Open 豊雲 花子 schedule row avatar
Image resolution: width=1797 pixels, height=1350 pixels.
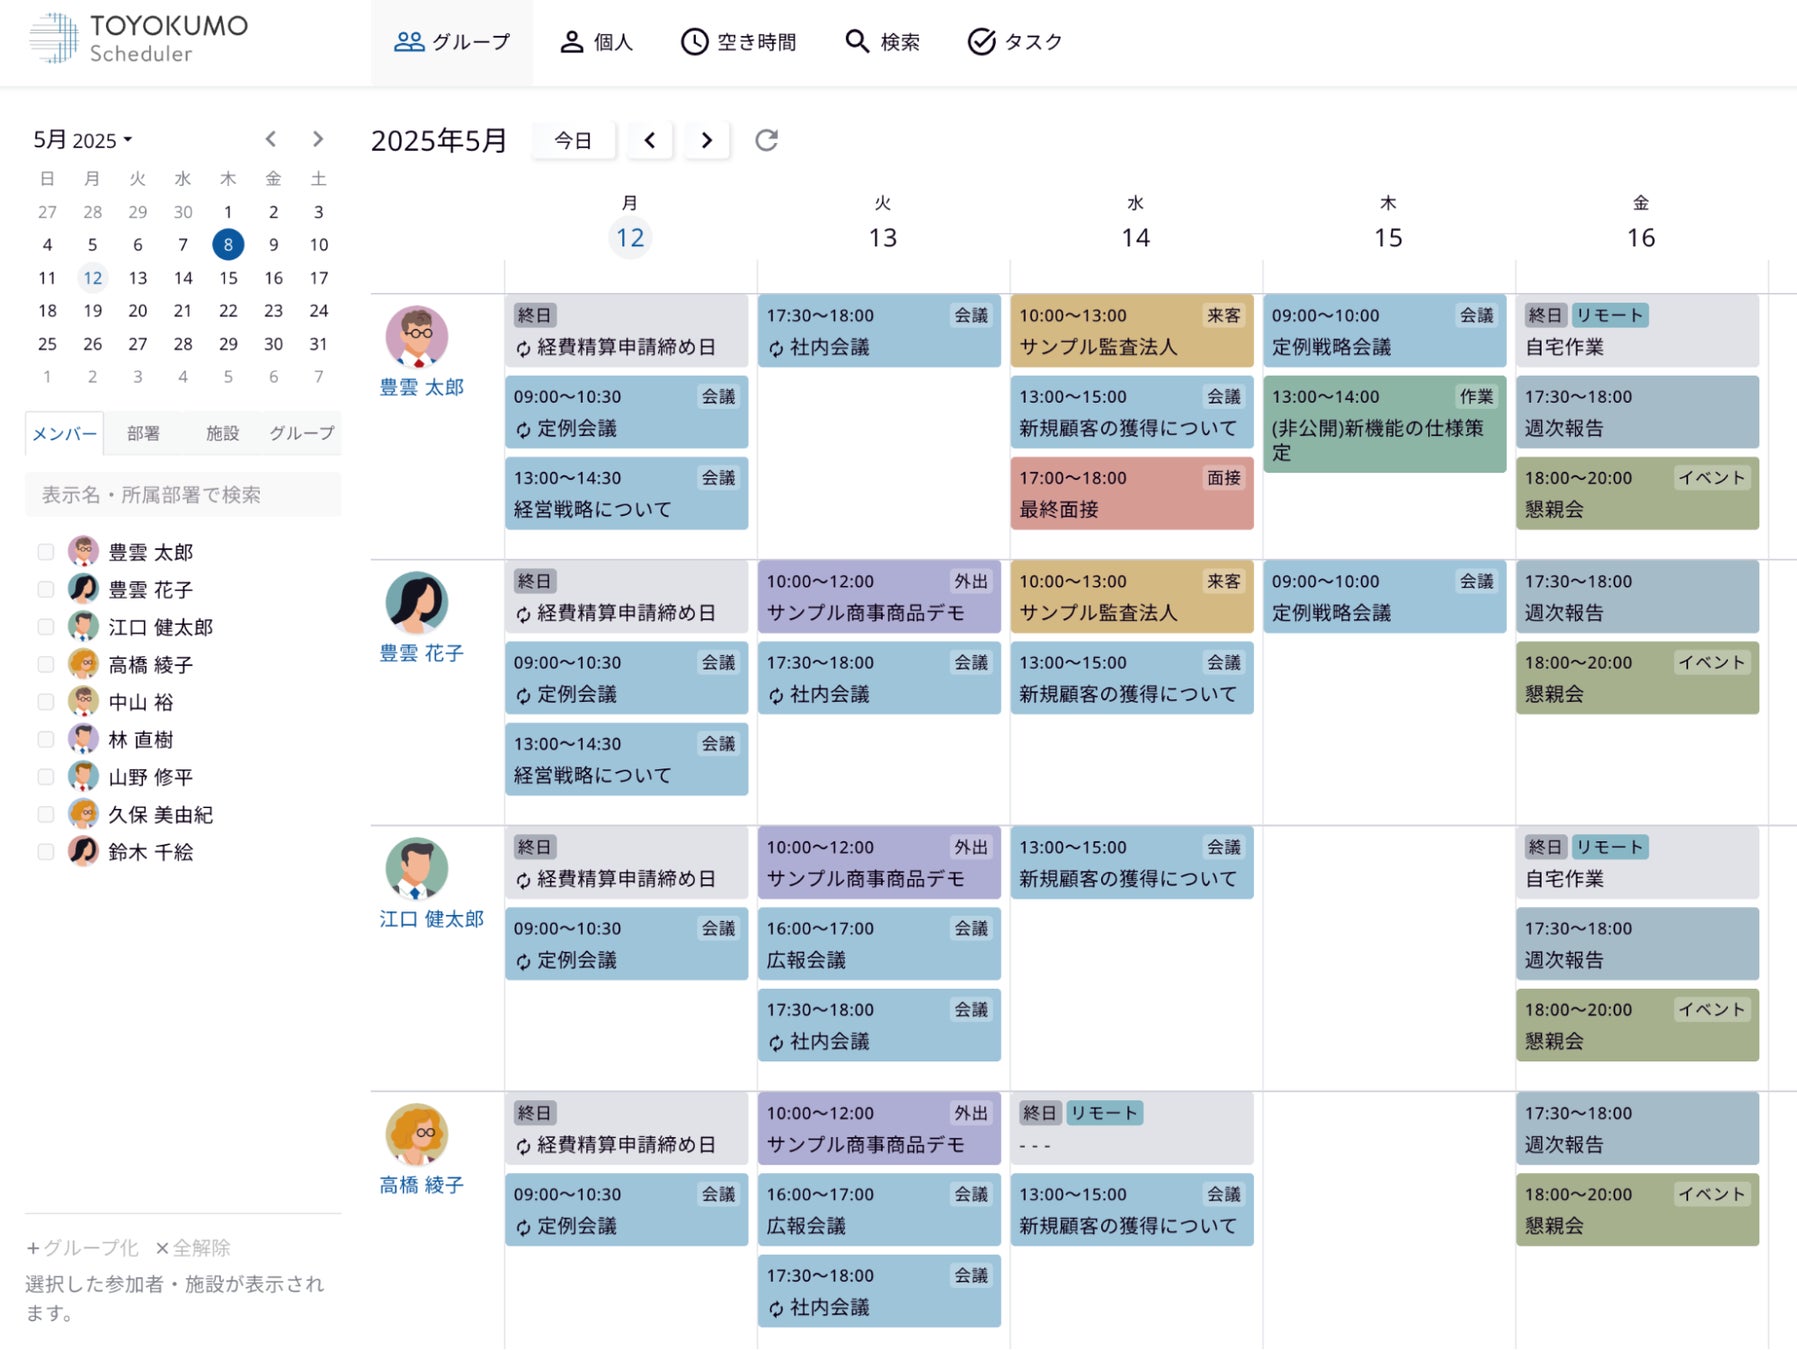click(x=417, y=603)
